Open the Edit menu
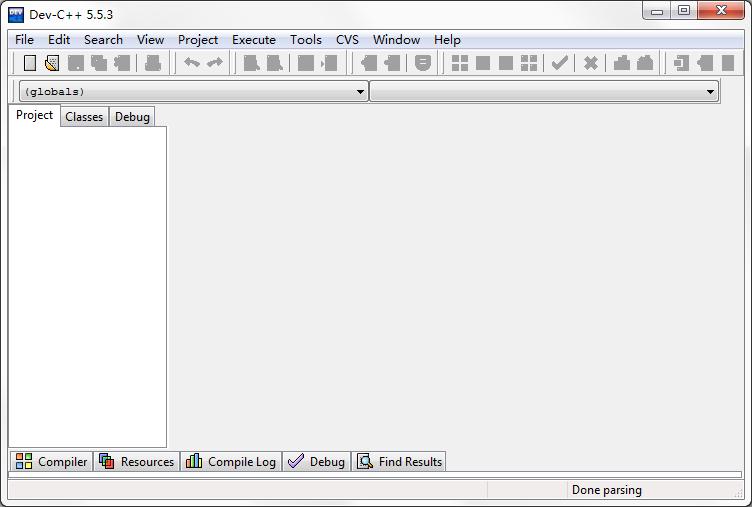The width and height of the screenshot is (752, 507). click(x=59, y=39)
